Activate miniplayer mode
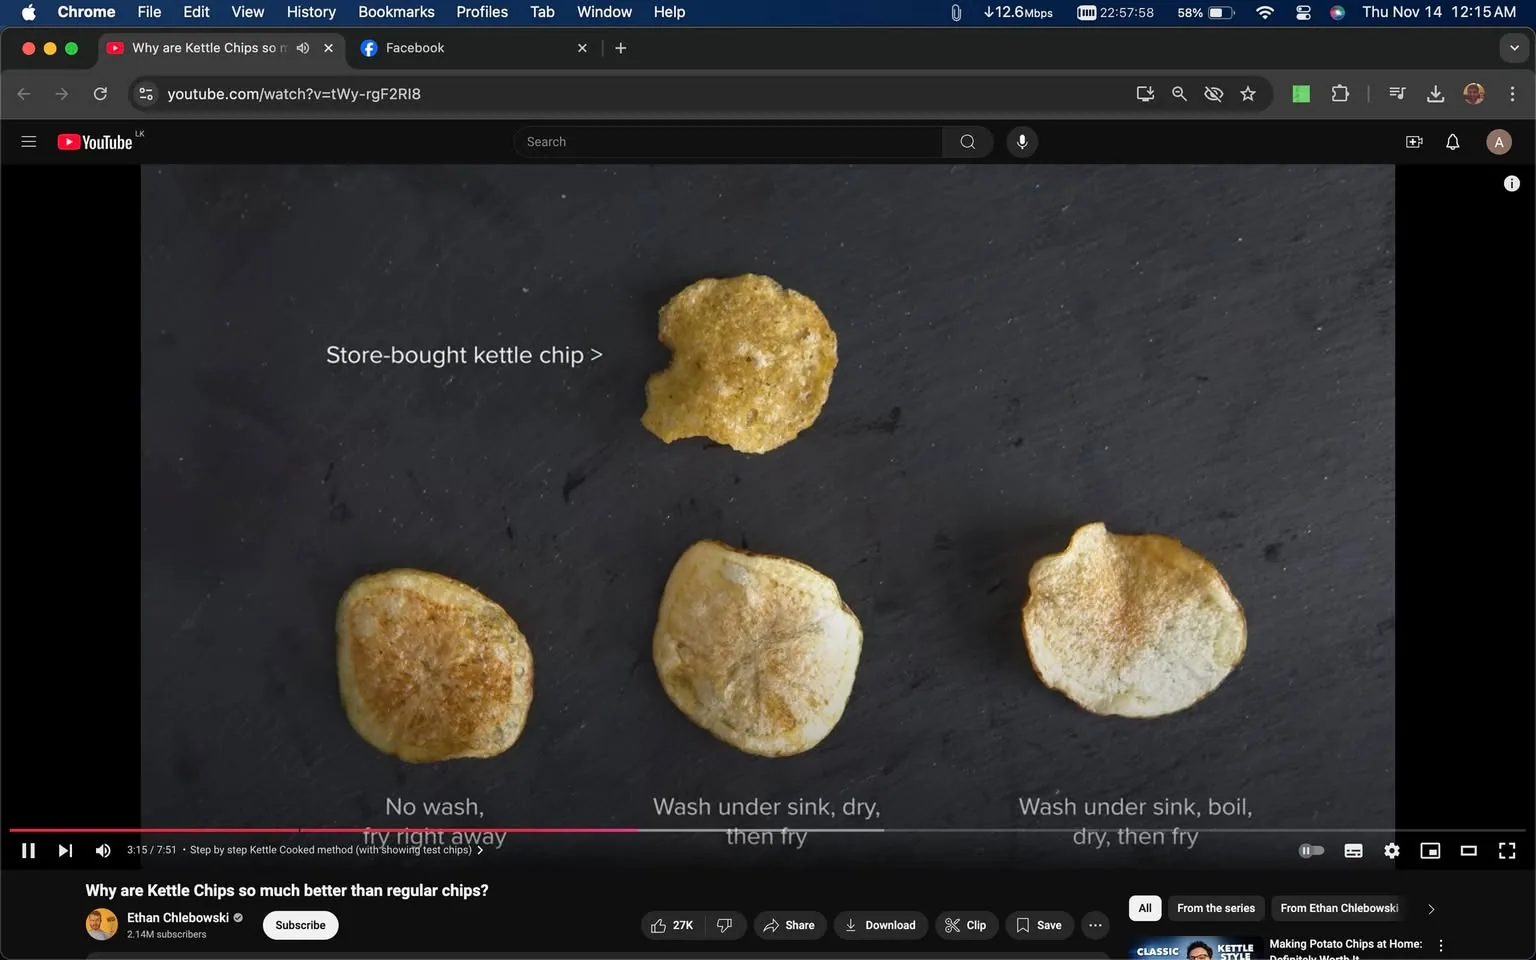Viewport: 1536px width, 960px height. click(1429, 850)
